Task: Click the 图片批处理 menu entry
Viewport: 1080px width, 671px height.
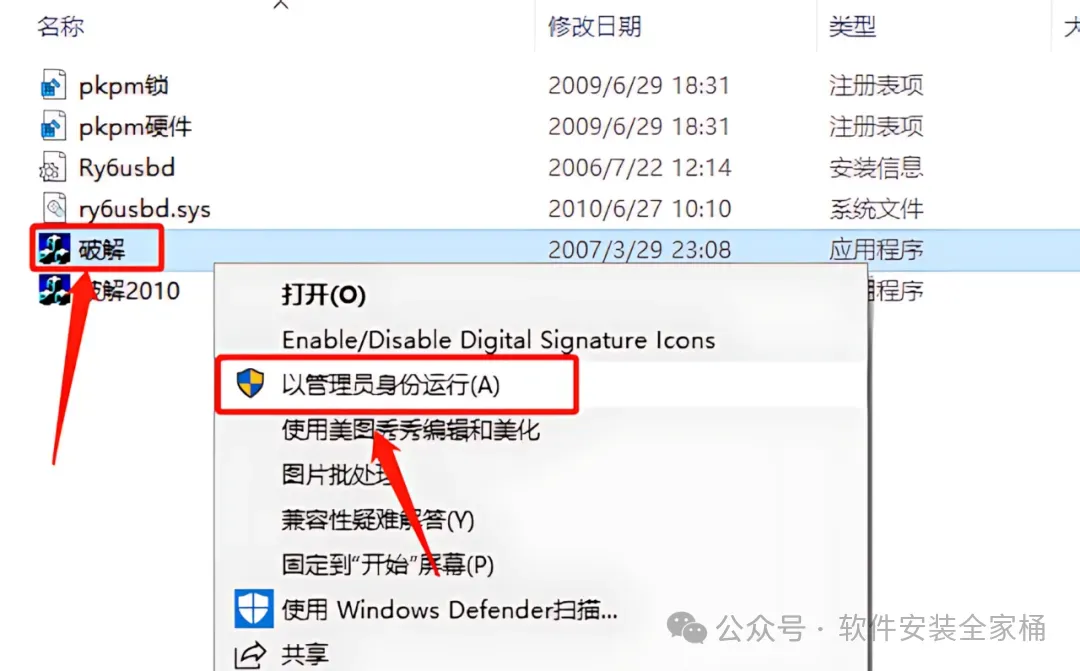Action: click(338, 475)
